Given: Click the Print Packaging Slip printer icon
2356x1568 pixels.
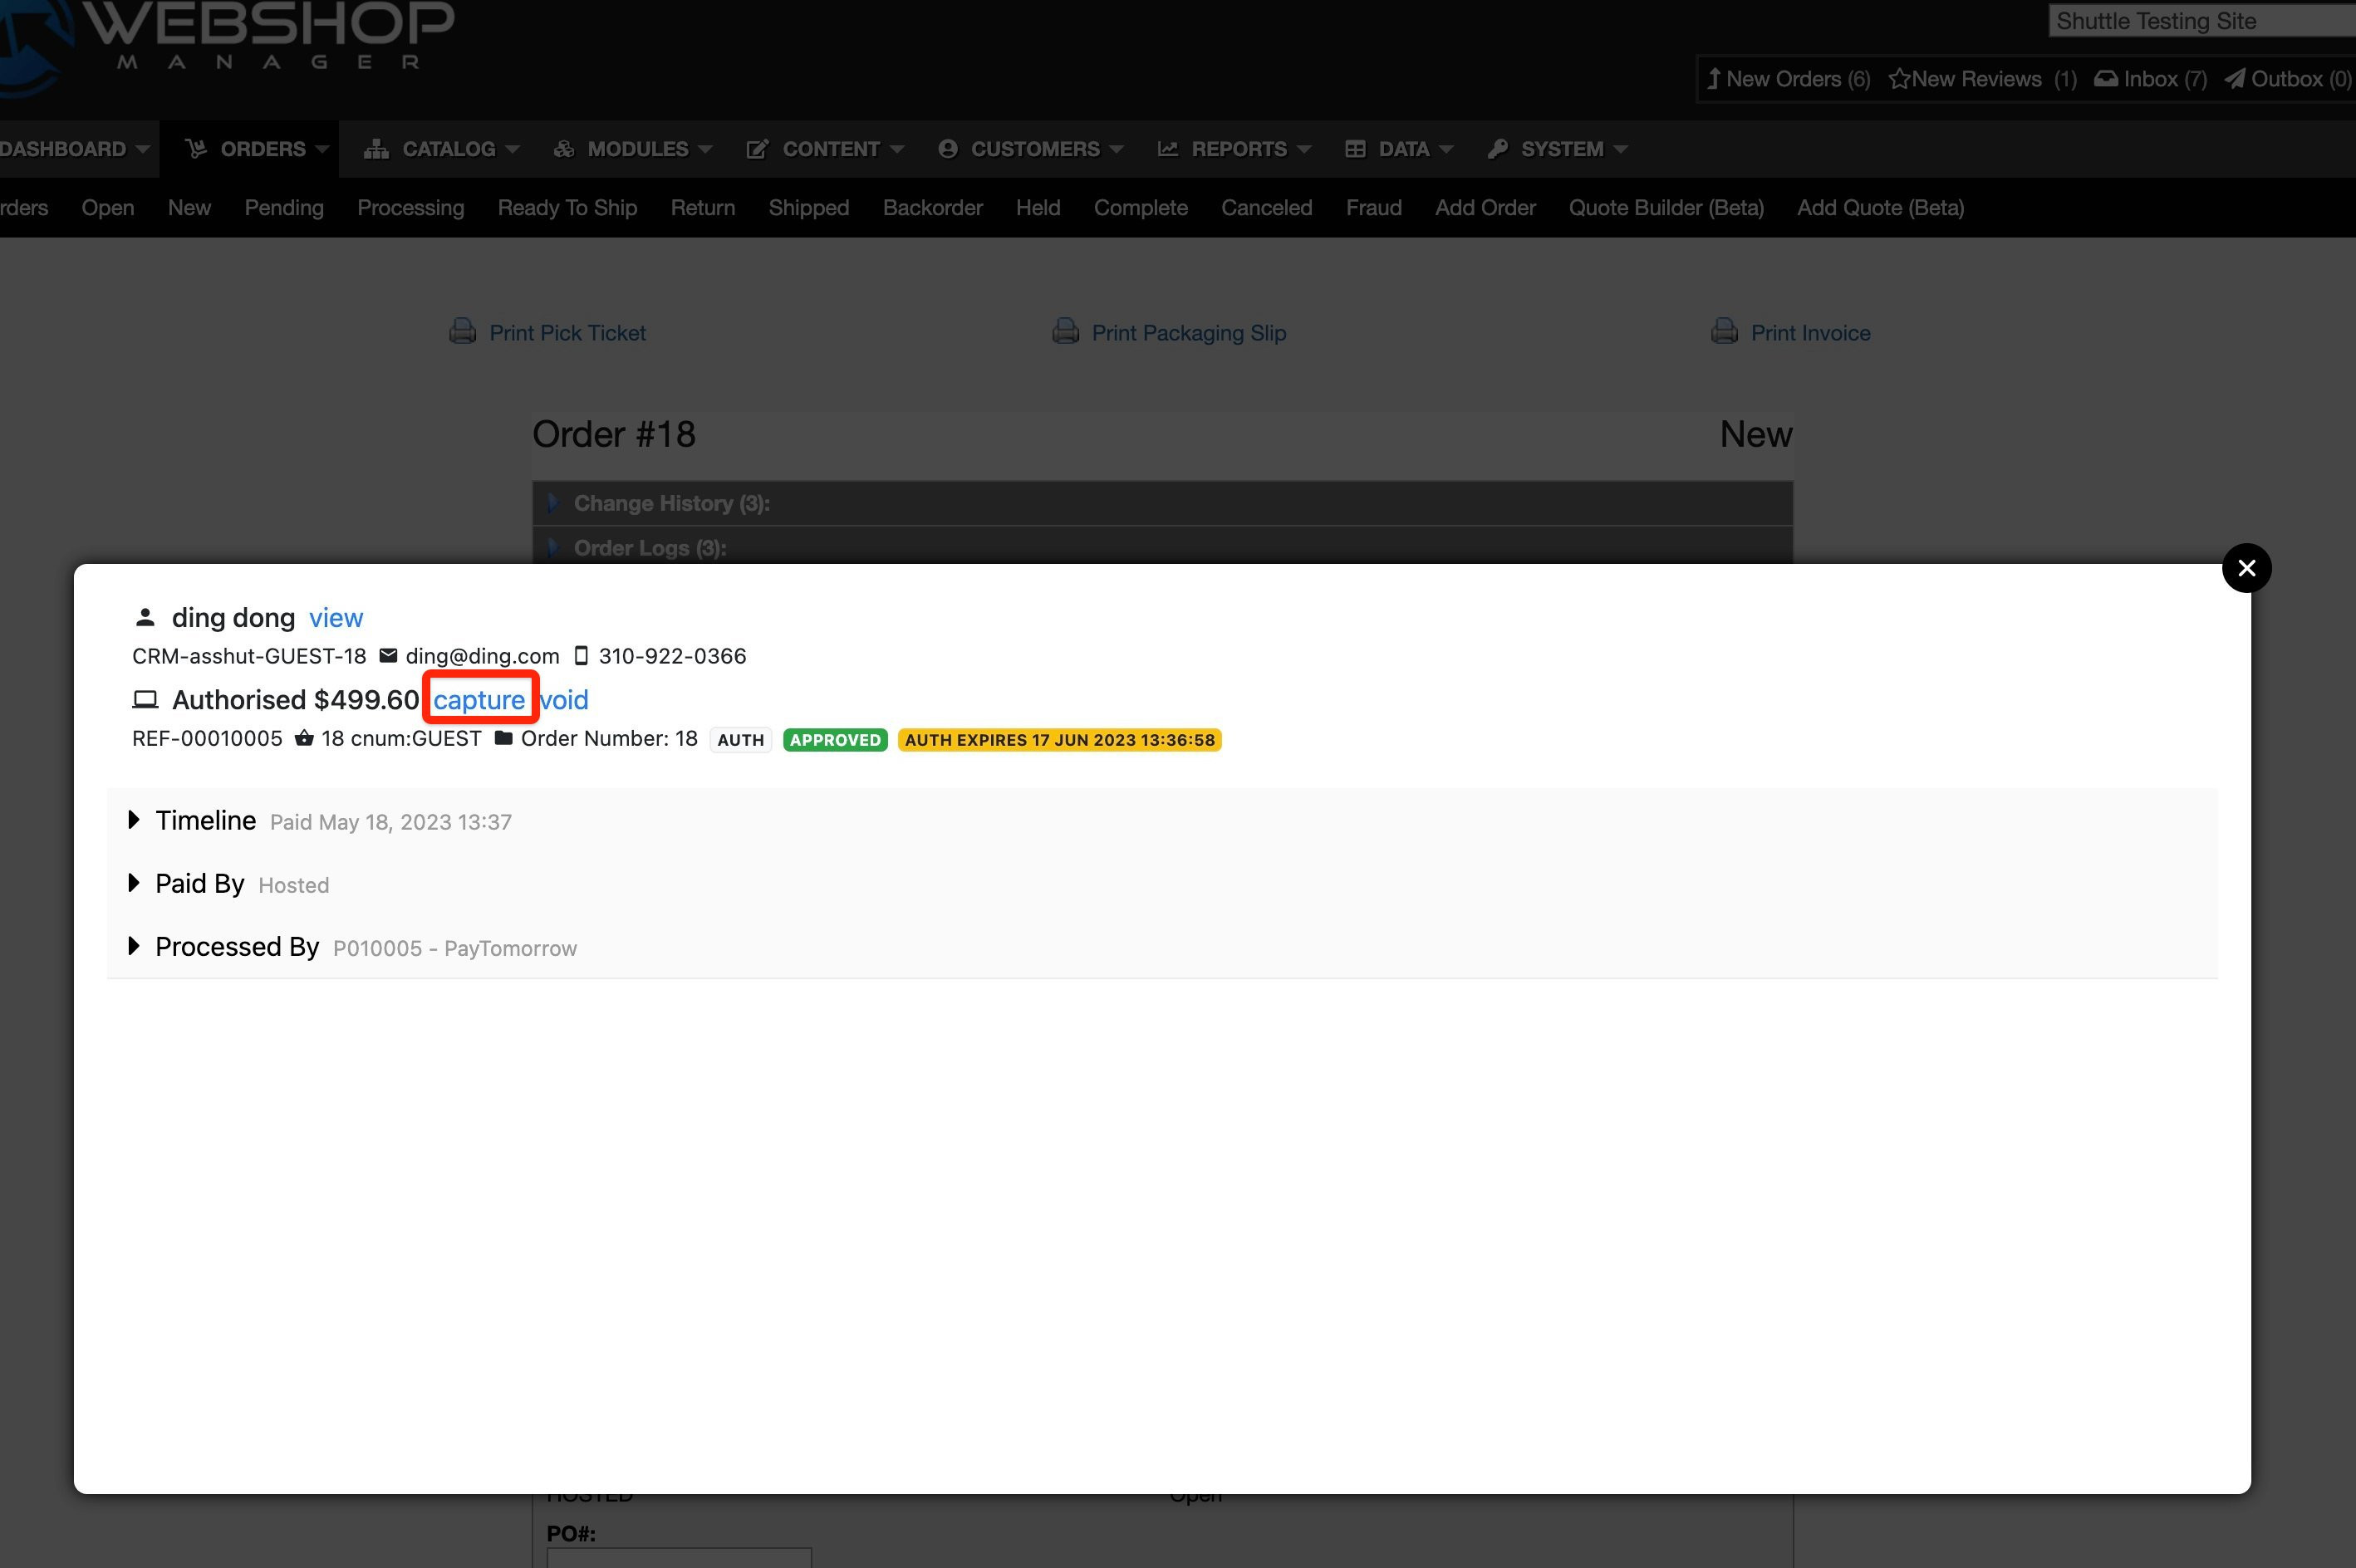Looking at the screenshot, I should 1065,331.
